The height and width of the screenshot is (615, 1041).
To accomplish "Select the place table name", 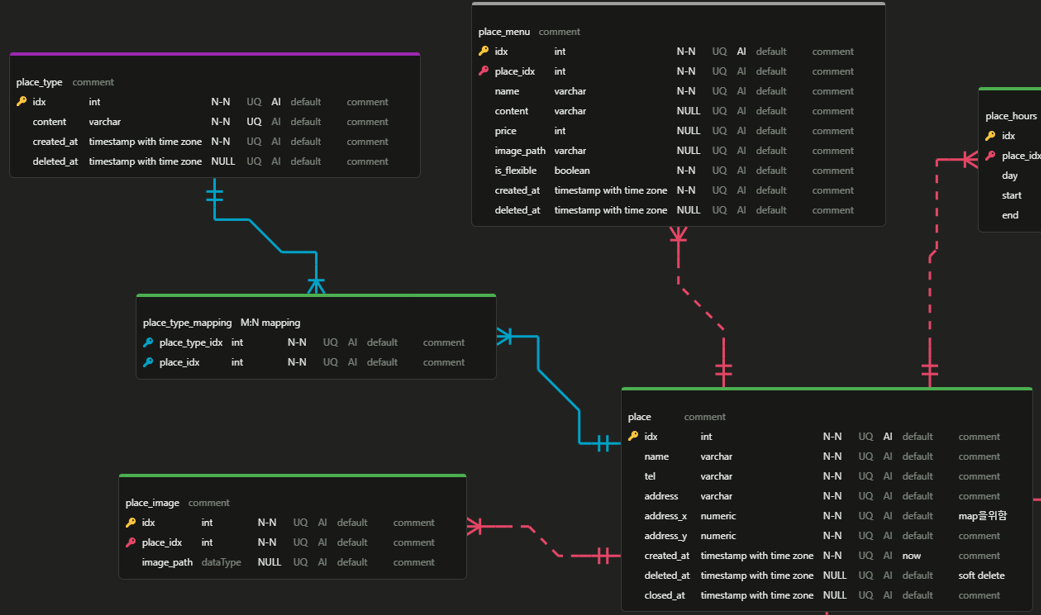I will click(639, 417).
